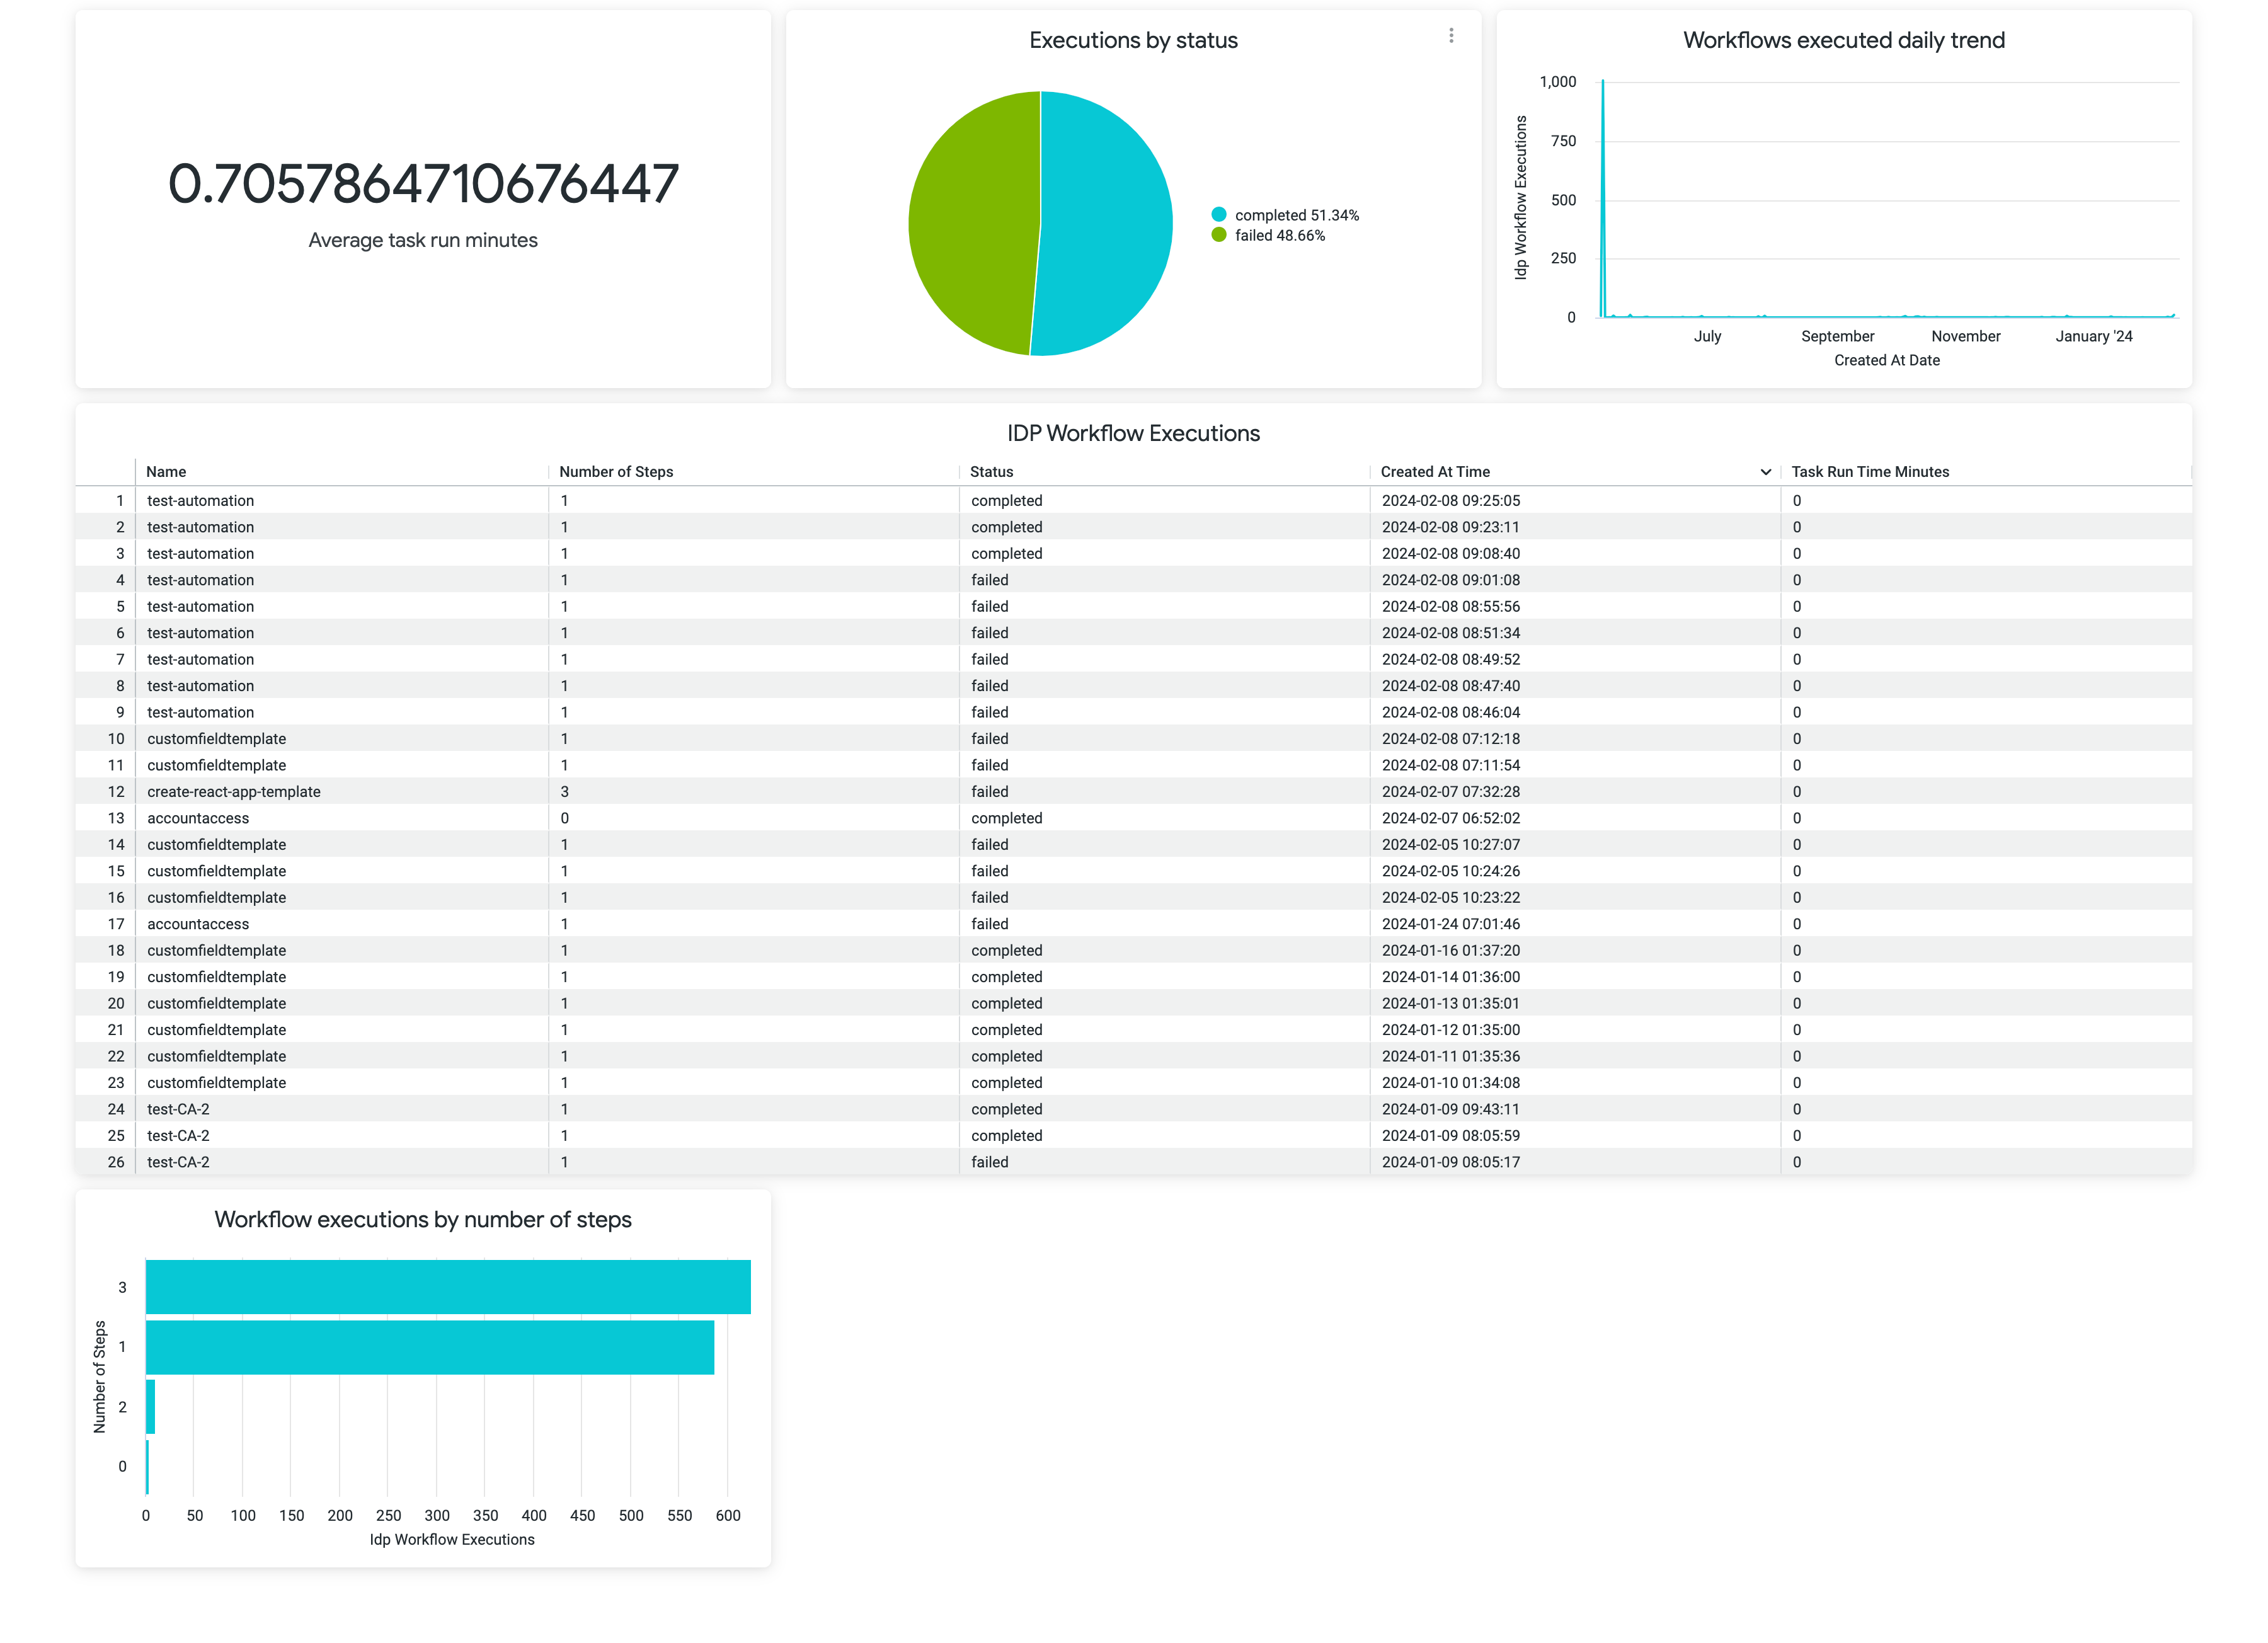Sort by Number of Steps header

coord(616,472)
